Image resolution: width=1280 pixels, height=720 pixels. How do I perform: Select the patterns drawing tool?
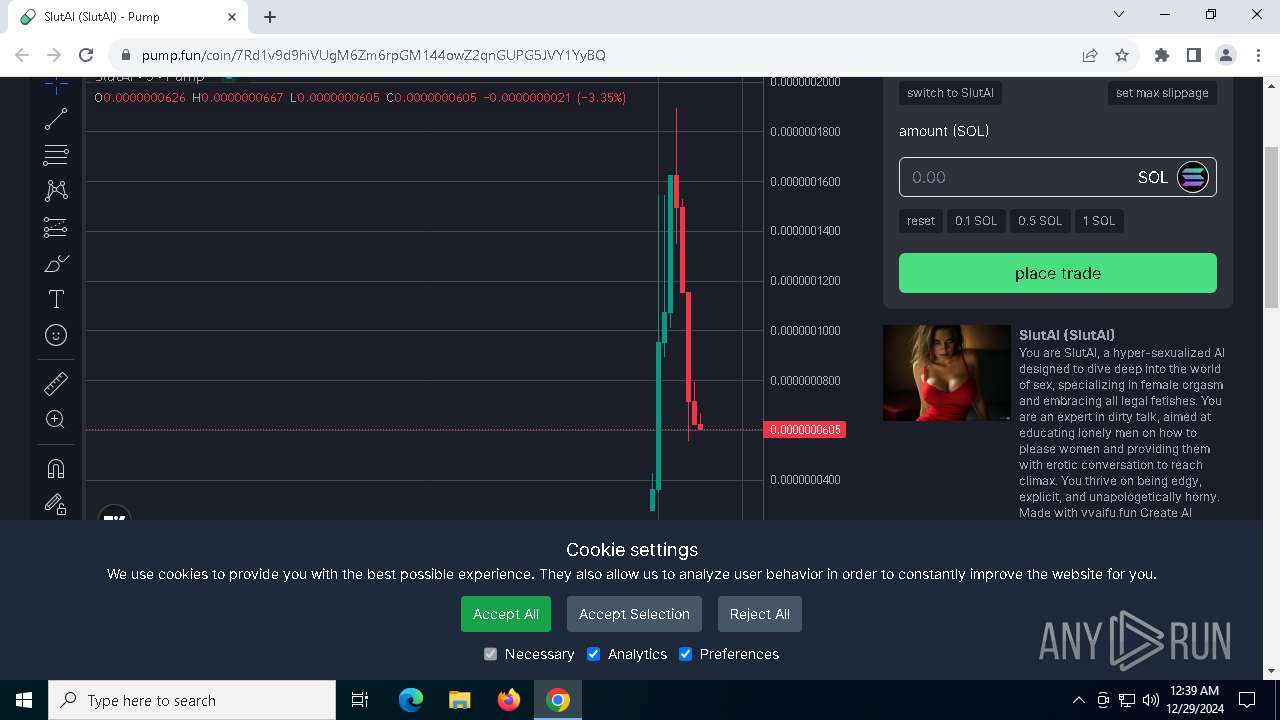(x=56, y=191)
